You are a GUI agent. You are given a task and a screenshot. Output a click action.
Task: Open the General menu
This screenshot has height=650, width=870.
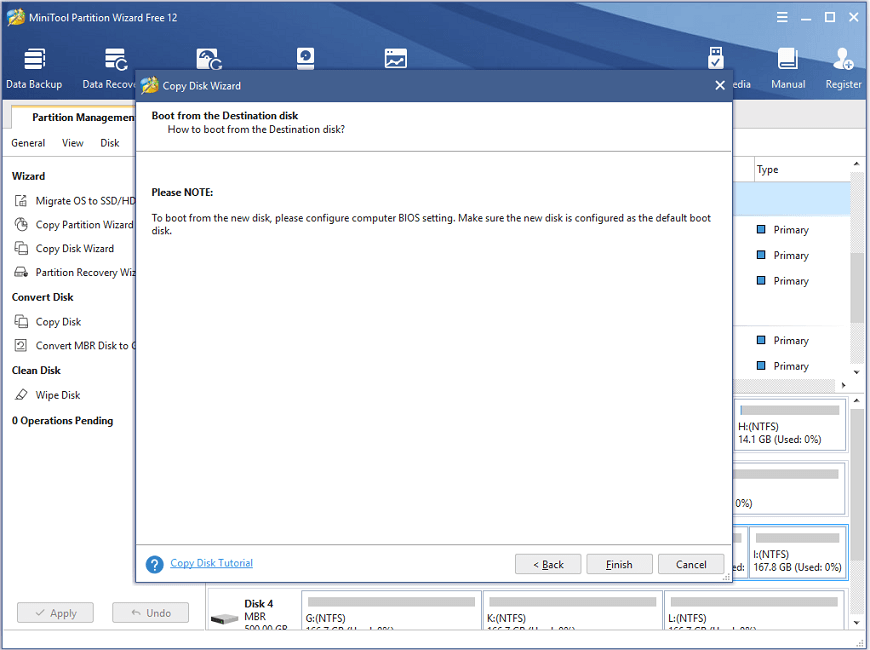click(28, 143)
